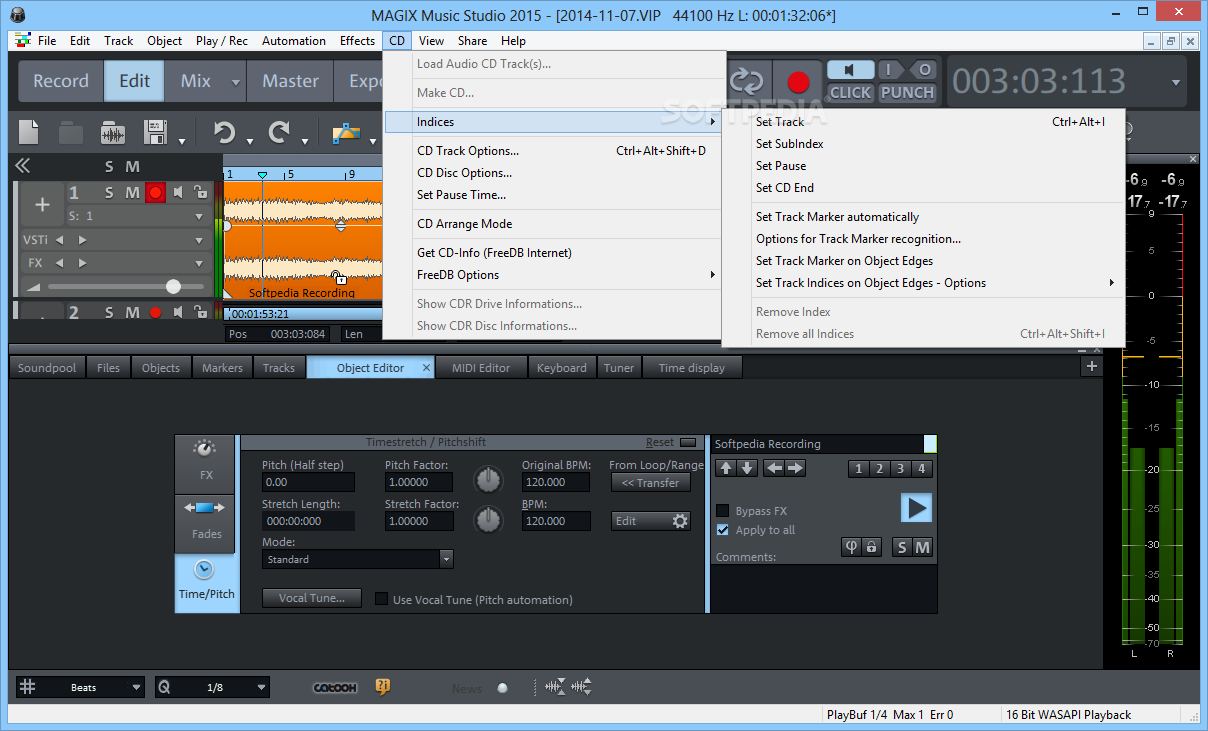Open the save options dropdown arrow
Viewport: 1208px width, 731px height.
pyautogui.click(x=182, y=140)
